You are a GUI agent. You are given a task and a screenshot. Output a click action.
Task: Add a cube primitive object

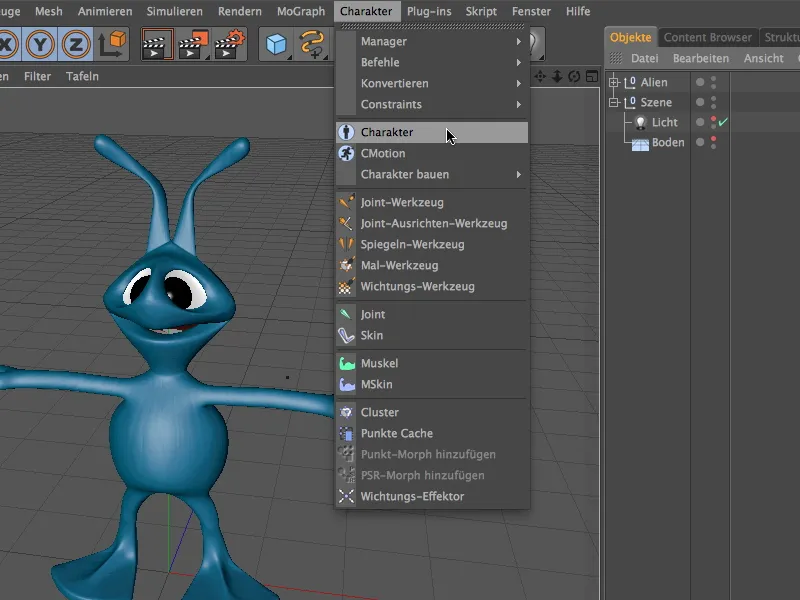pyautogui.click(x=276, y=44)
